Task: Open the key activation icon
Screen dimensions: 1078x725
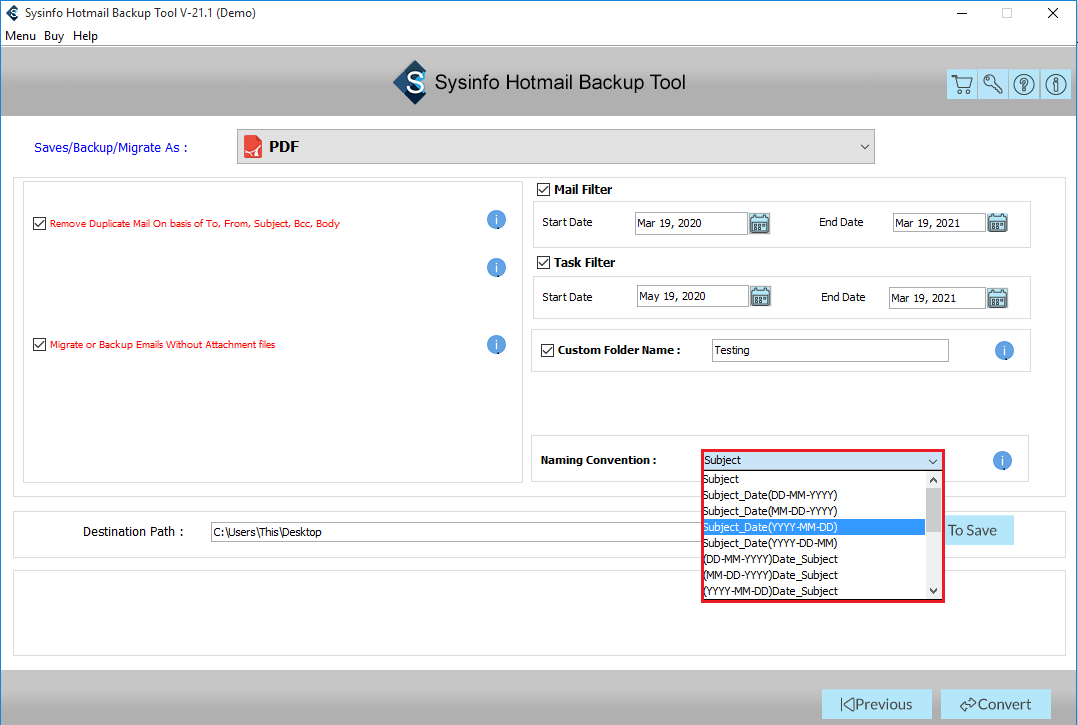Action: click(992, 84)
